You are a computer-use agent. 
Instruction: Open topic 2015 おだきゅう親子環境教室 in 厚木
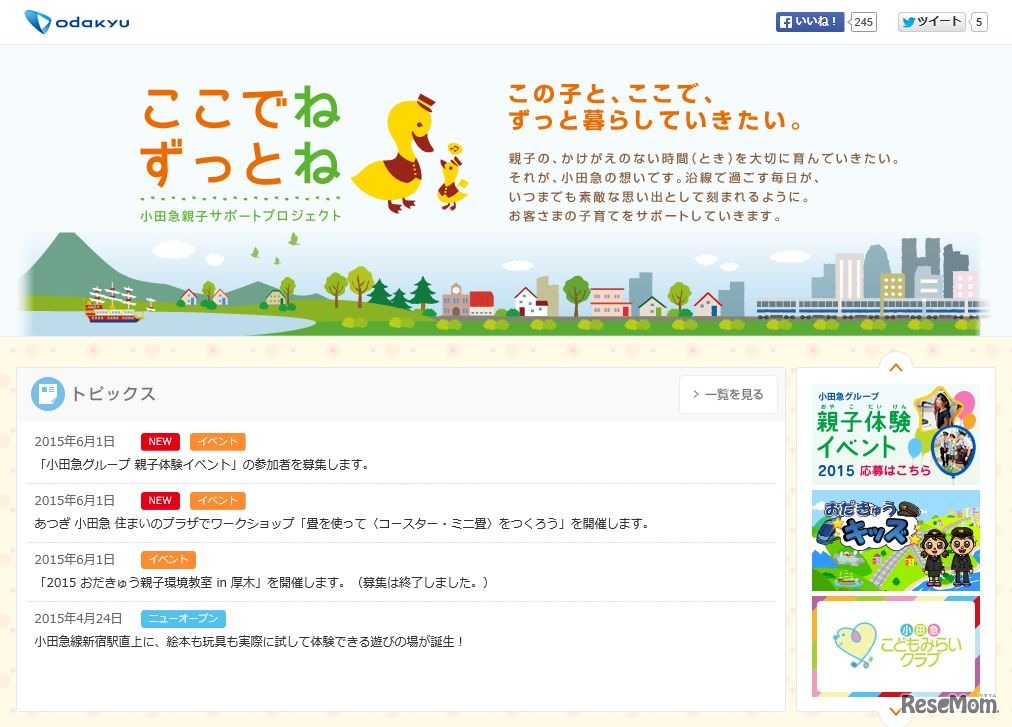point(262,582)
